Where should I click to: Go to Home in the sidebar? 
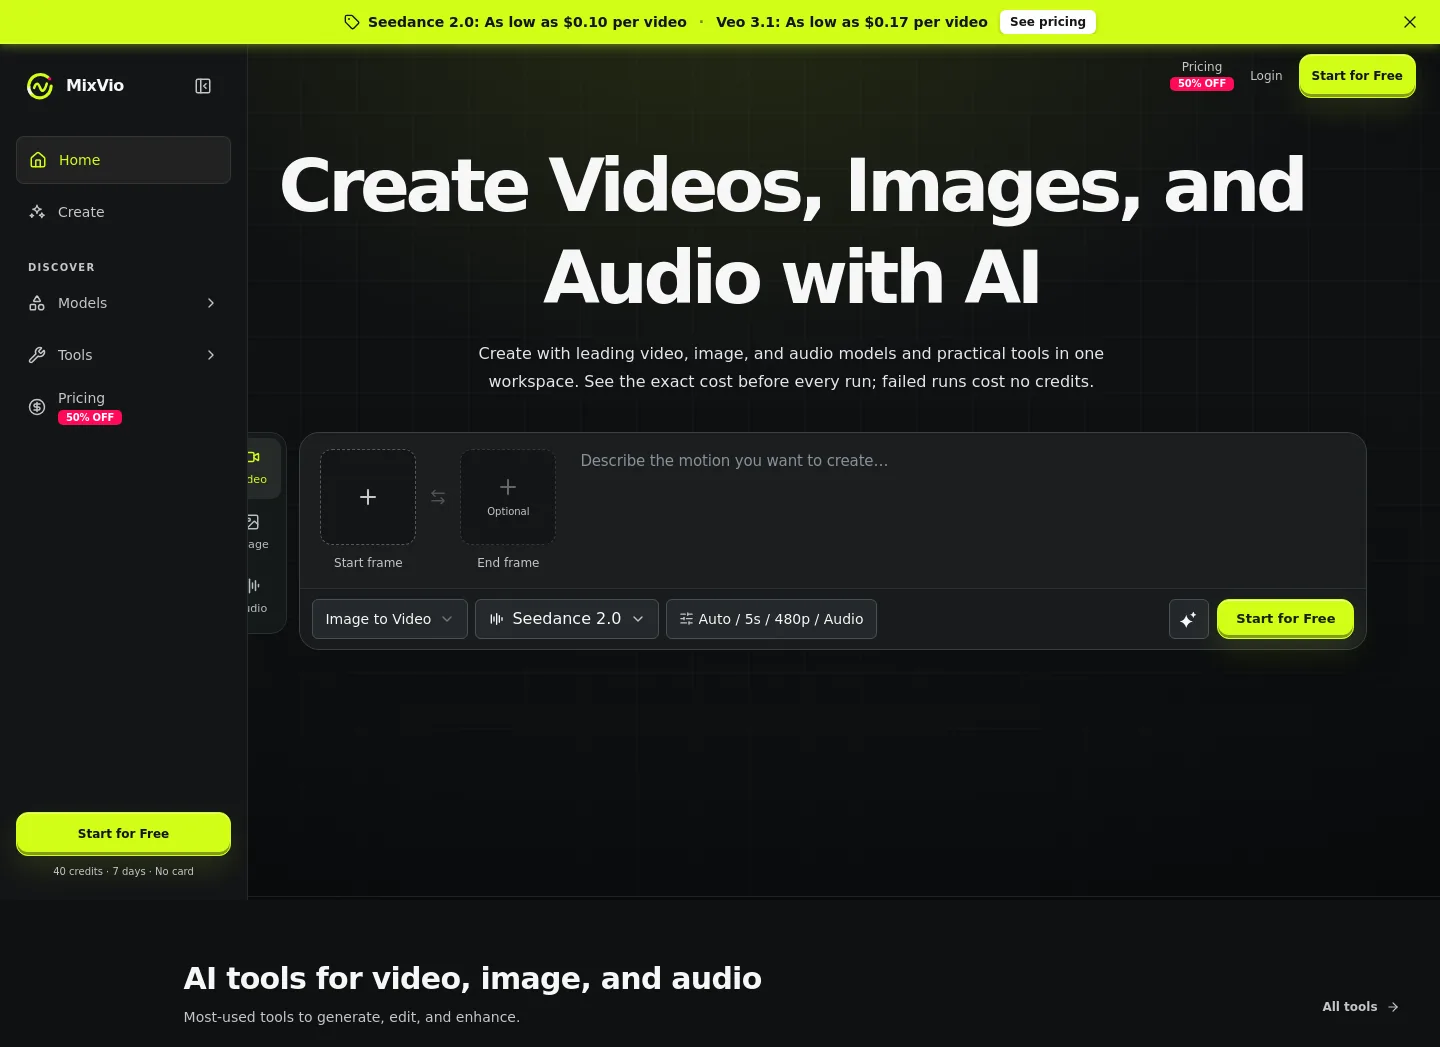click(123, 160)
